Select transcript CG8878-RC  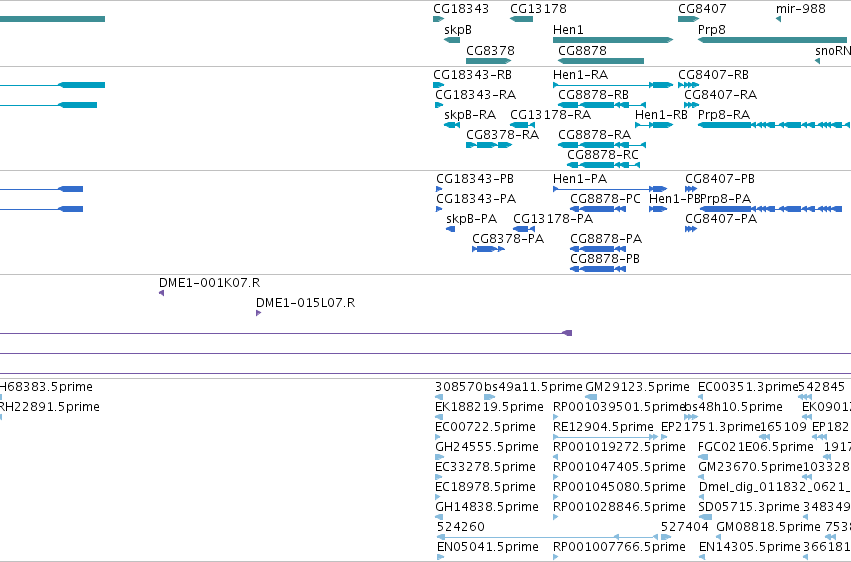[603, 155]
